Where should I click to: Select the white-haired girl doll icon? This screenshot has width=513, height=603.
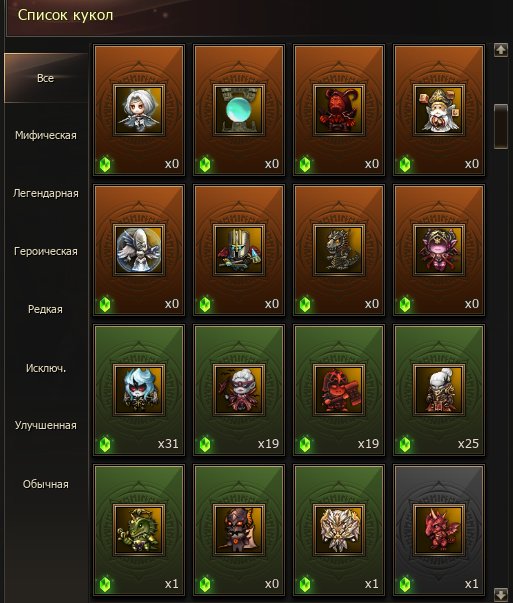[139, 110]
